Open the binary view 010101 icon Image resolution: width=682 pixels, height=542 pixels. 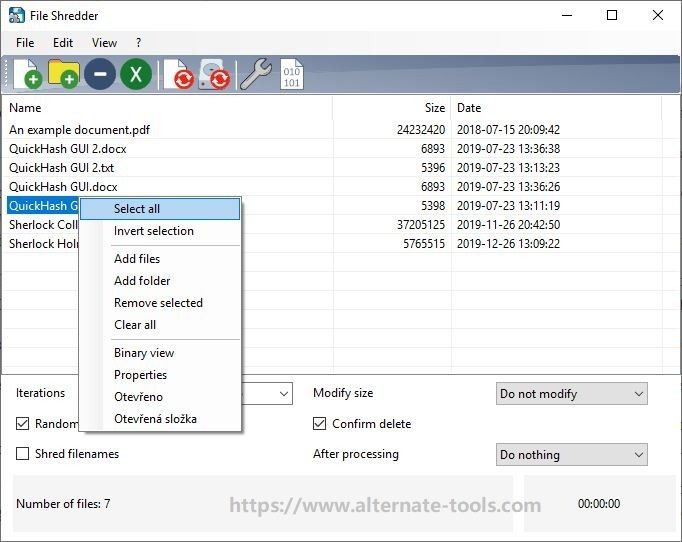click(x=291, y=74)
